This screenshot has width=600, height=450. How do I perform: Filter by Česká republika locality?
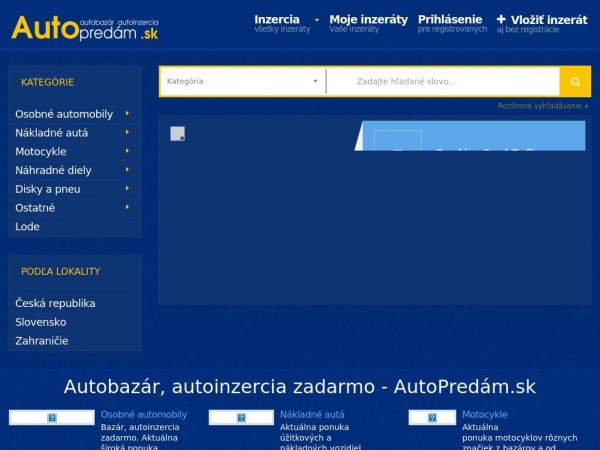tap(55, 303)
